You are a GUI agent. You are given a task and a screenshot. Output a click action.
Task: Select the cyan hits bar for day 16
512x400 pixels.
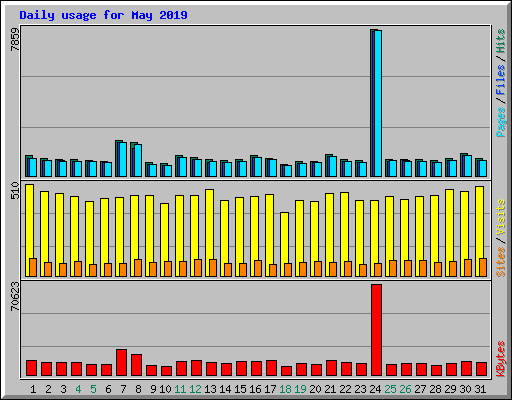tap(258, 167)
